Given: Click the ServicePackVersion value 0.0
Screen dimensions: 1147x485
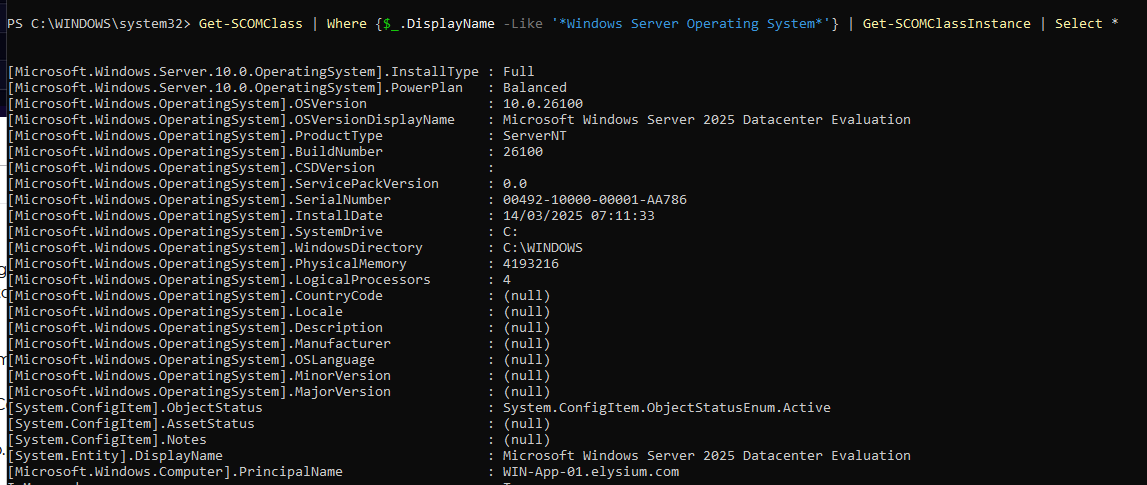Looking at the screenshot, I should pos(514,184).
